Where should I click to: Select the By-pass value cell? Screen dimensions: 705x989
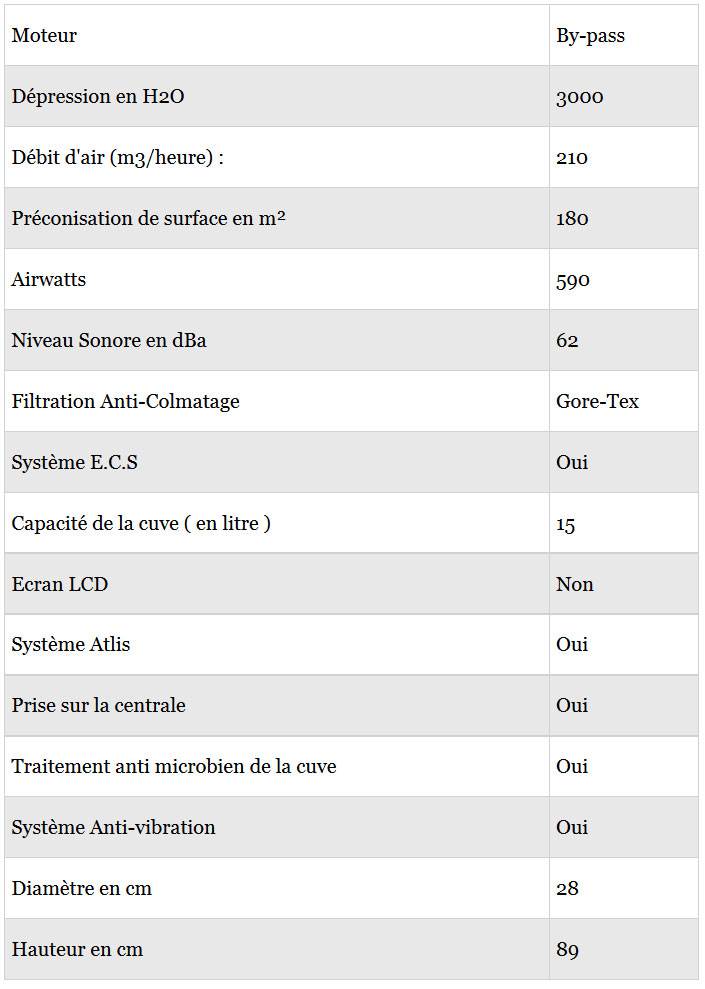590,36
